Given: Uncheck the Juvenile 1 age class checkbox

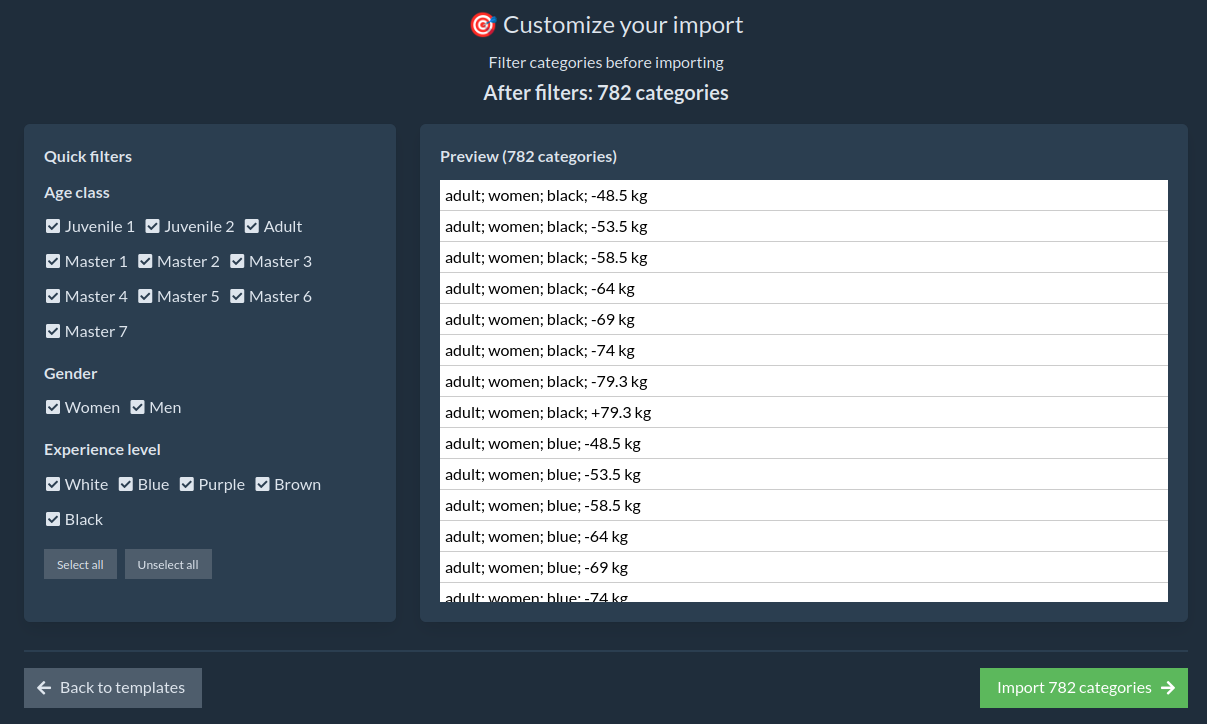Looking at the screenshot, I should coord(53,227).
